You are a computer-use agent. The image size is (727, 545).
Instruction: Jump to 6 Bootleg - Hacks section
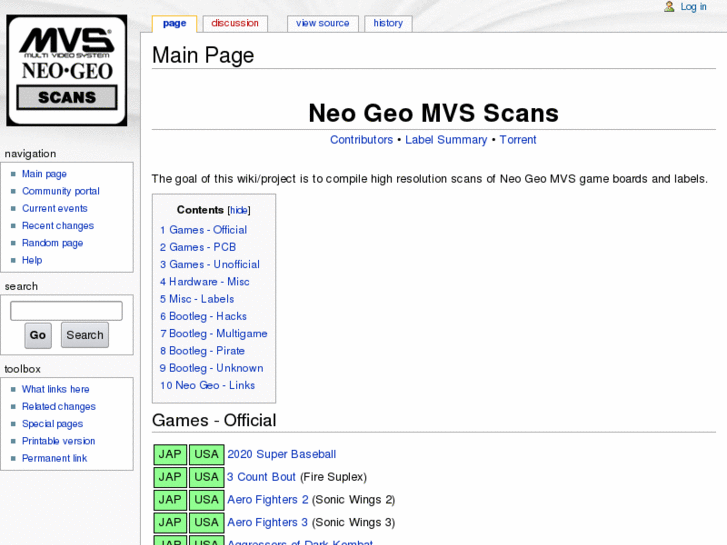pos(203,316)
